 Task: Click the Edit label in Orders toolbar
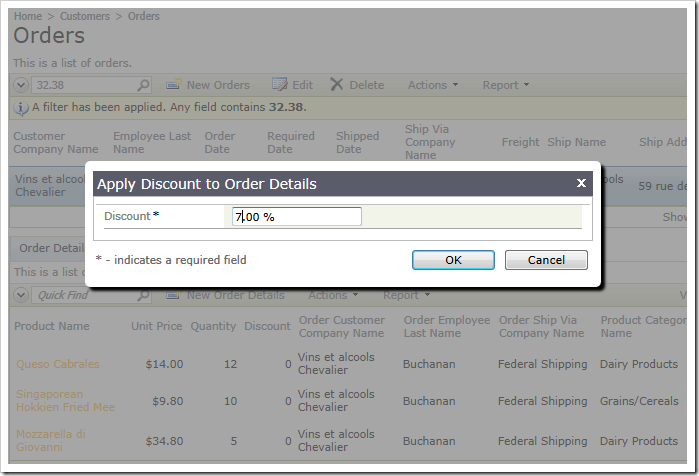point(302,85)
